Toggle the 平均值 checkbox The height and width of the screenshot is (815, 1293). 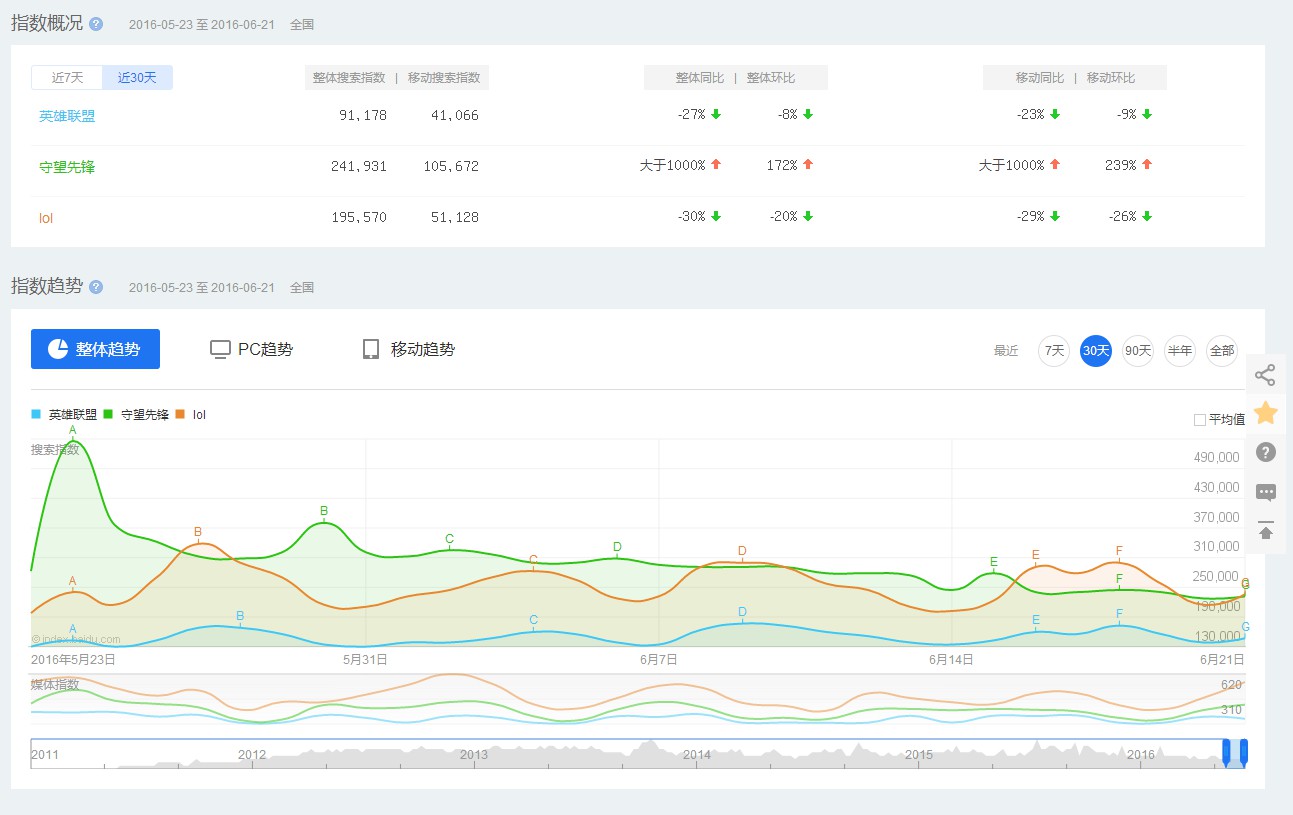(x=1199, y=420)
